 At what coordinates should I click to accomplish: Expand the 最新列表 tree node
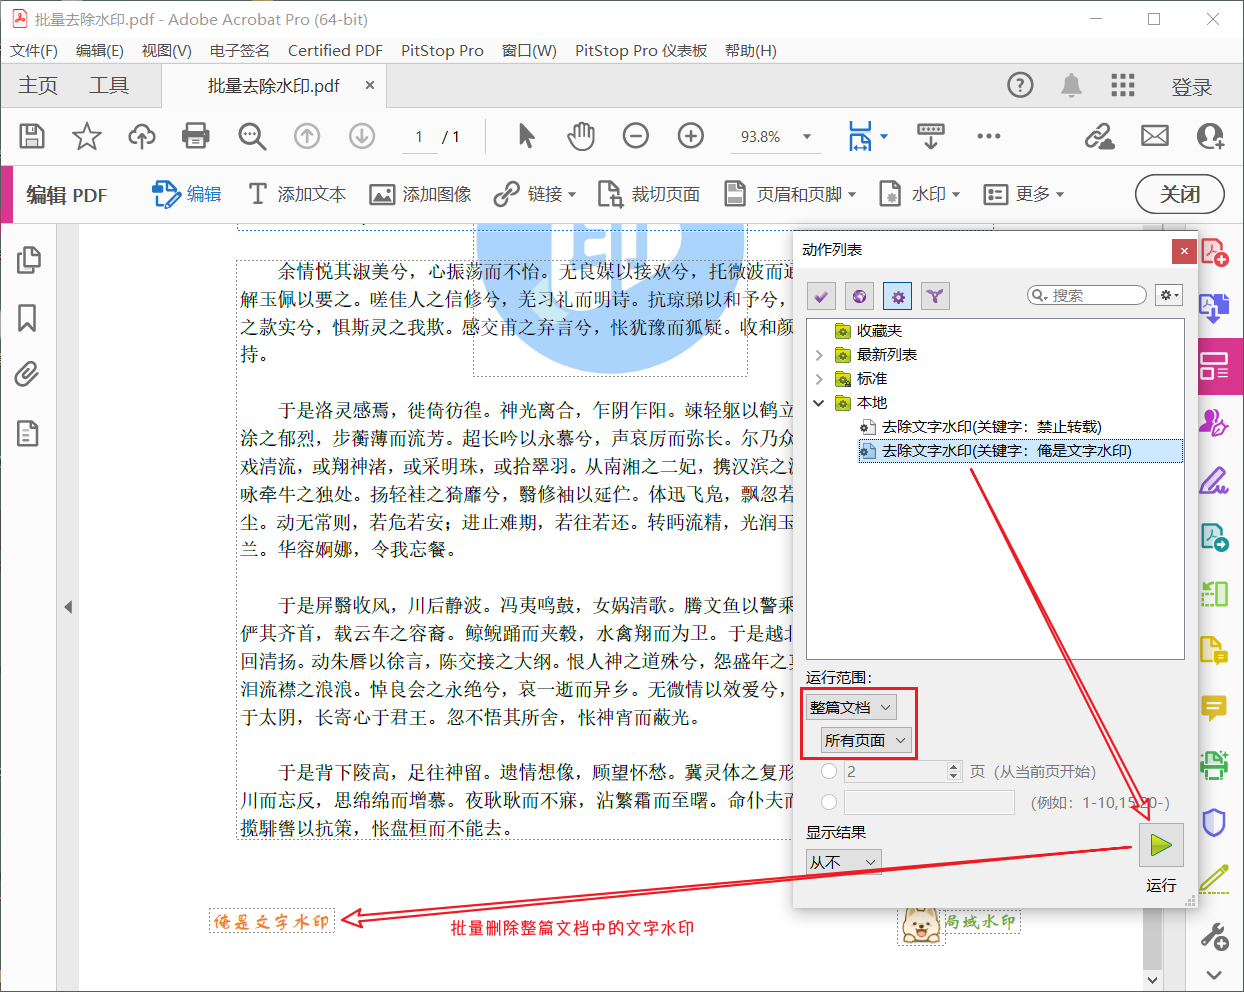click(x=819, y=355)
